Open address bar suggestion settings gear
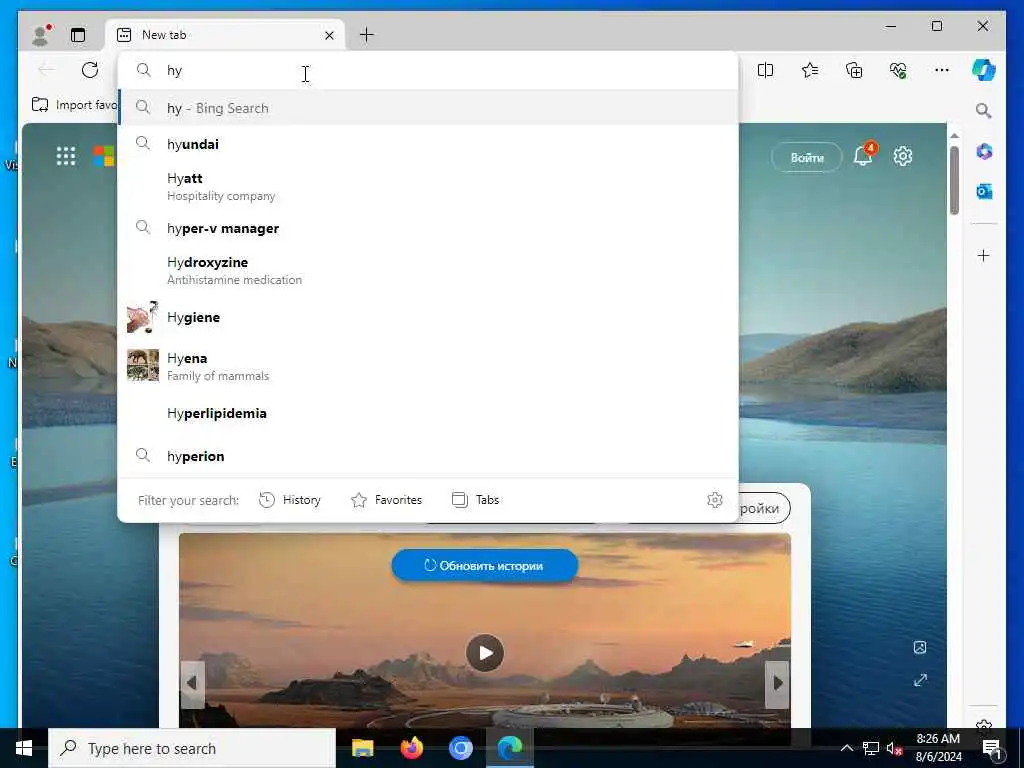 714,500
